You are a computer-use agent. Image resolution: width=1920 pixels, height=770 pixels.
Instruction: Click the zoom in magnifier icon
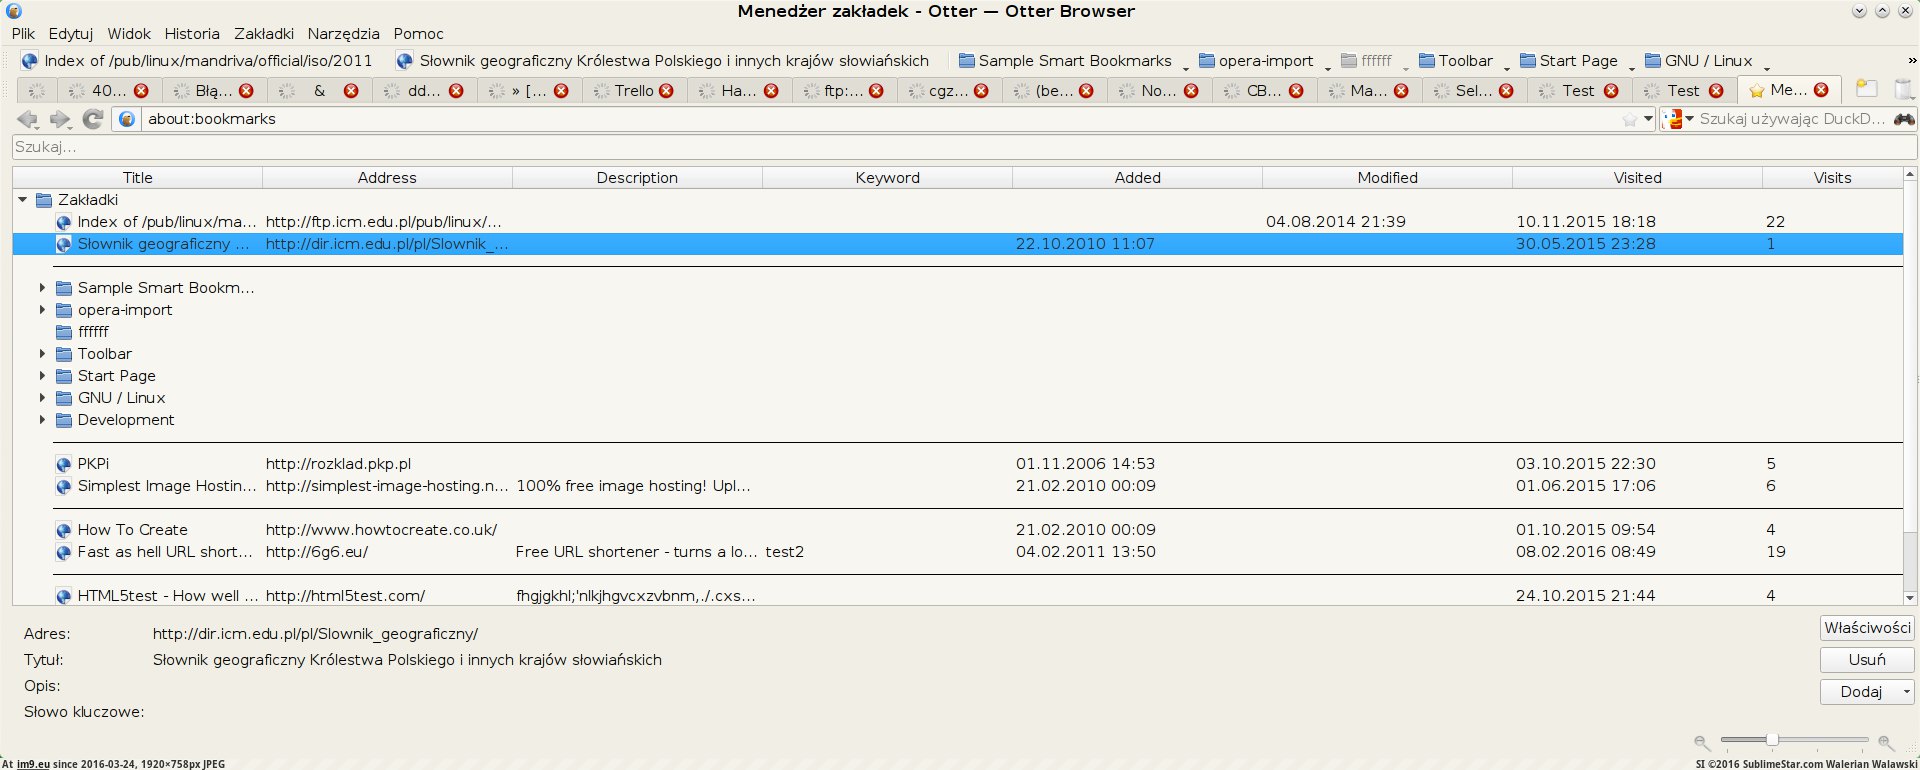click(1886, 742)
